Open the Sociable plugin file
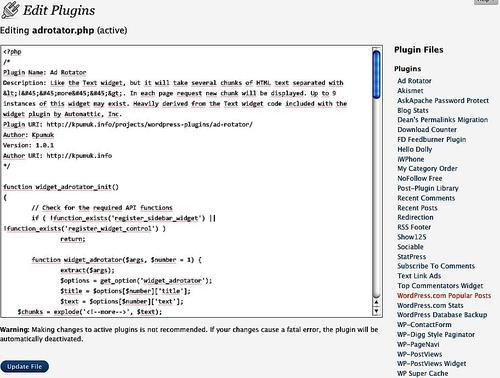This screenshot has width=500, height=378. click(410, 247)
